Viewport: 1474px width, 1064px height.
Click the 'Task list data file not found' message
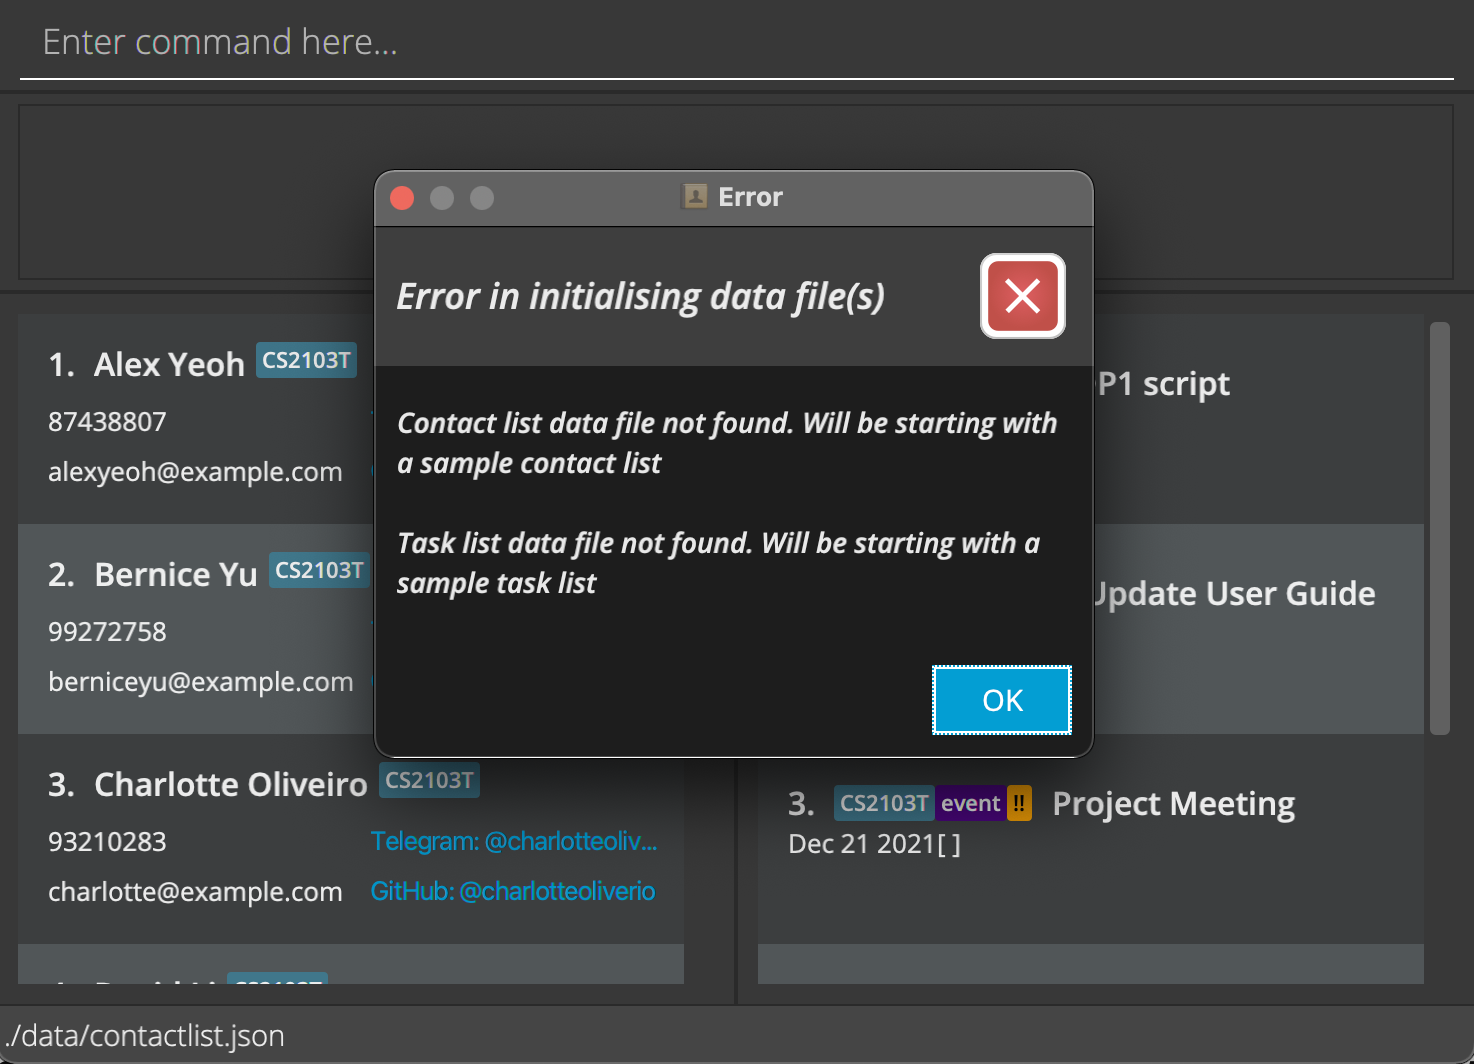coord(718,563)
